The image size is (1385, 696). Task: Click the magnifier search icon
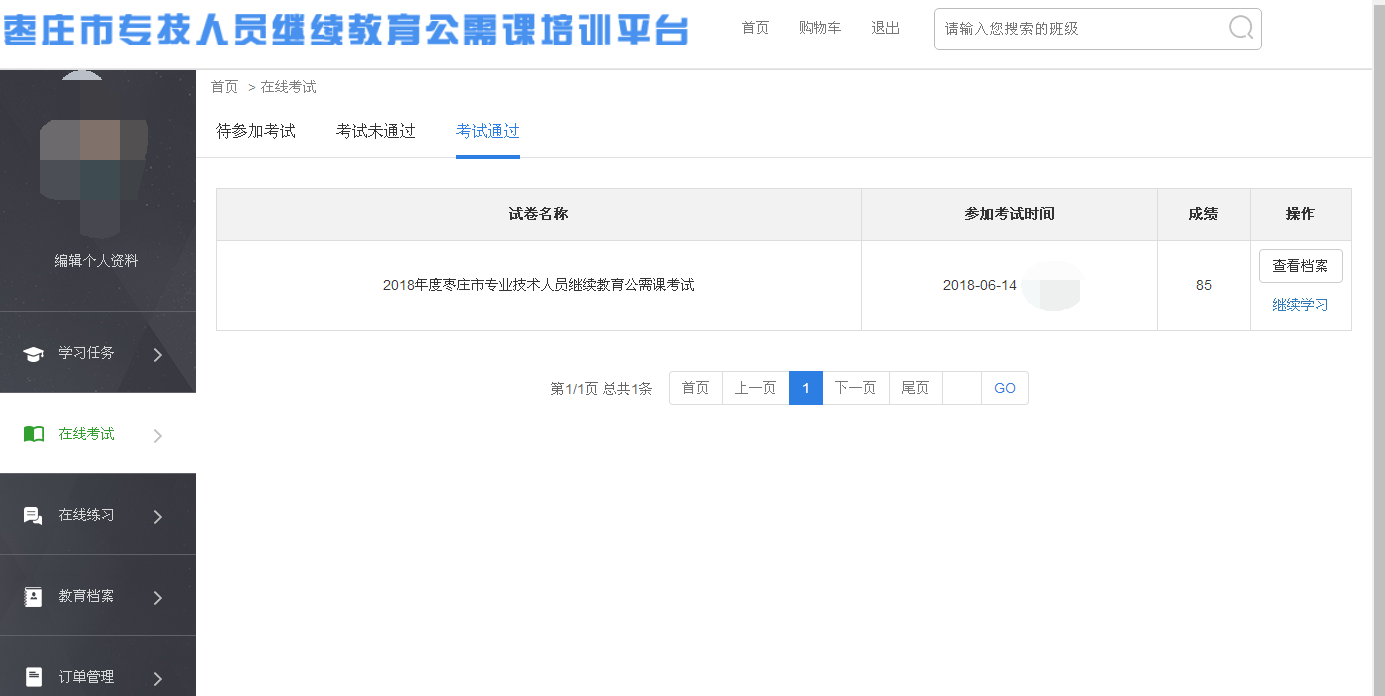tap(1240, 28)
